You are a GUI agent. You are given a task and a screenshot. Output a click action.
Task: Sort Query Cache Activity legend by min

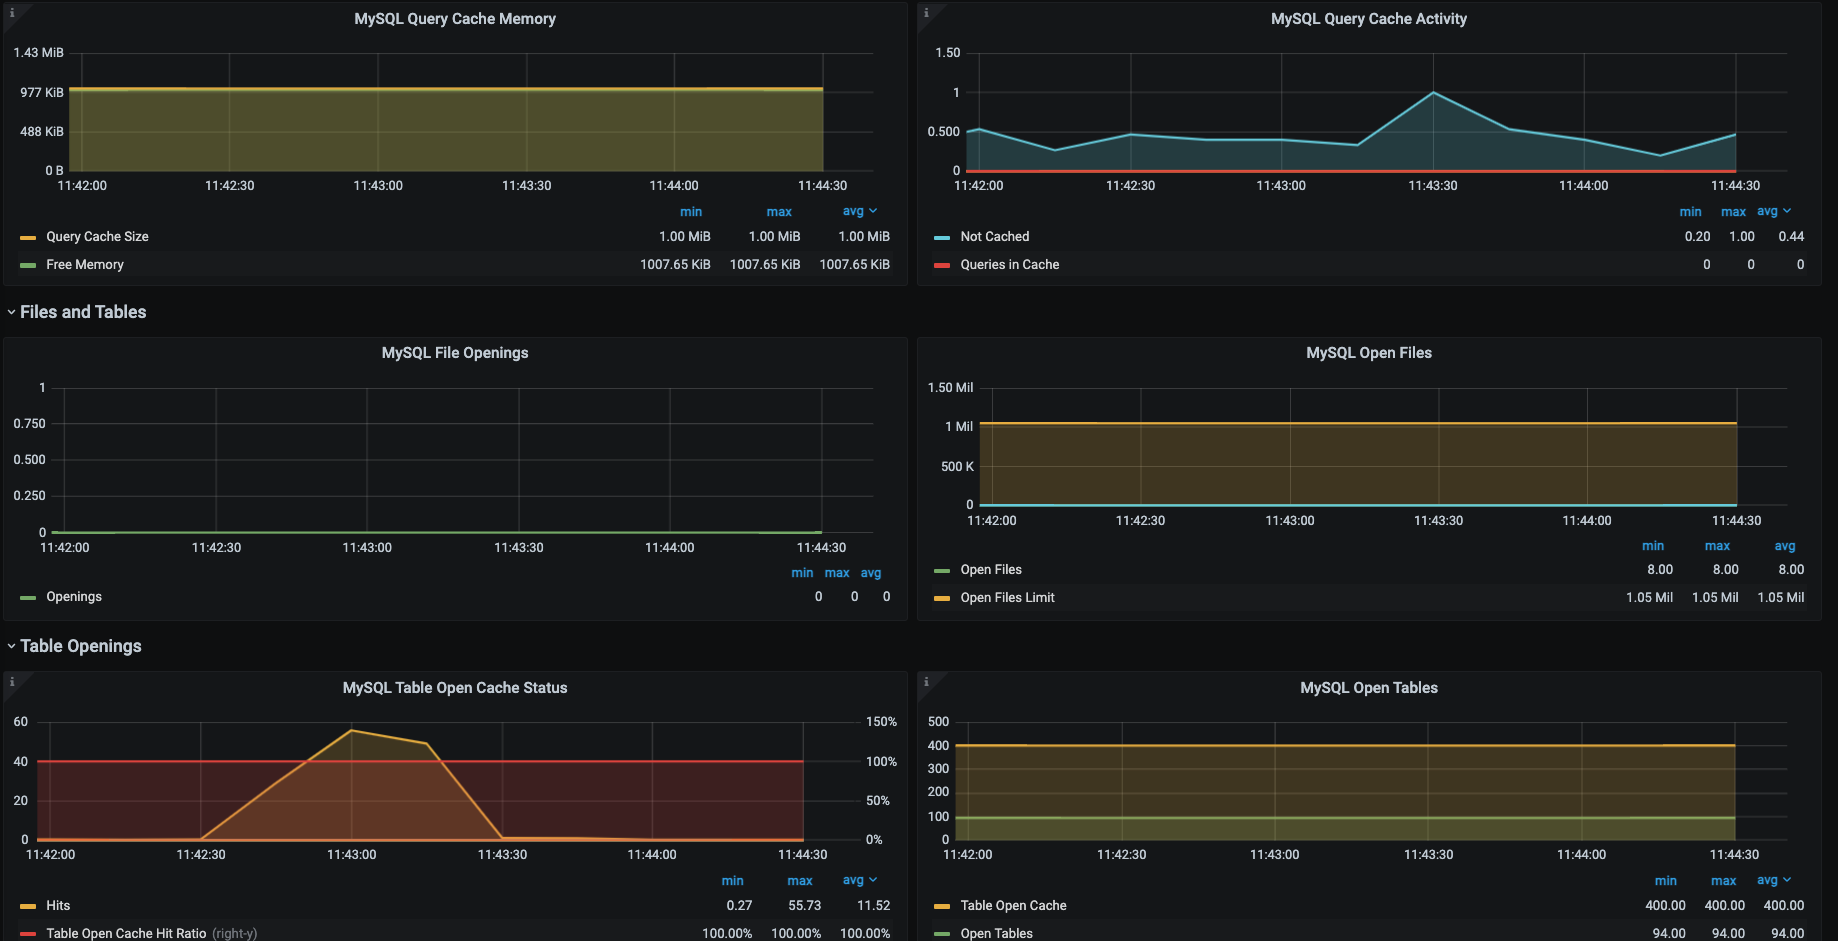[x=1690, y=212]
